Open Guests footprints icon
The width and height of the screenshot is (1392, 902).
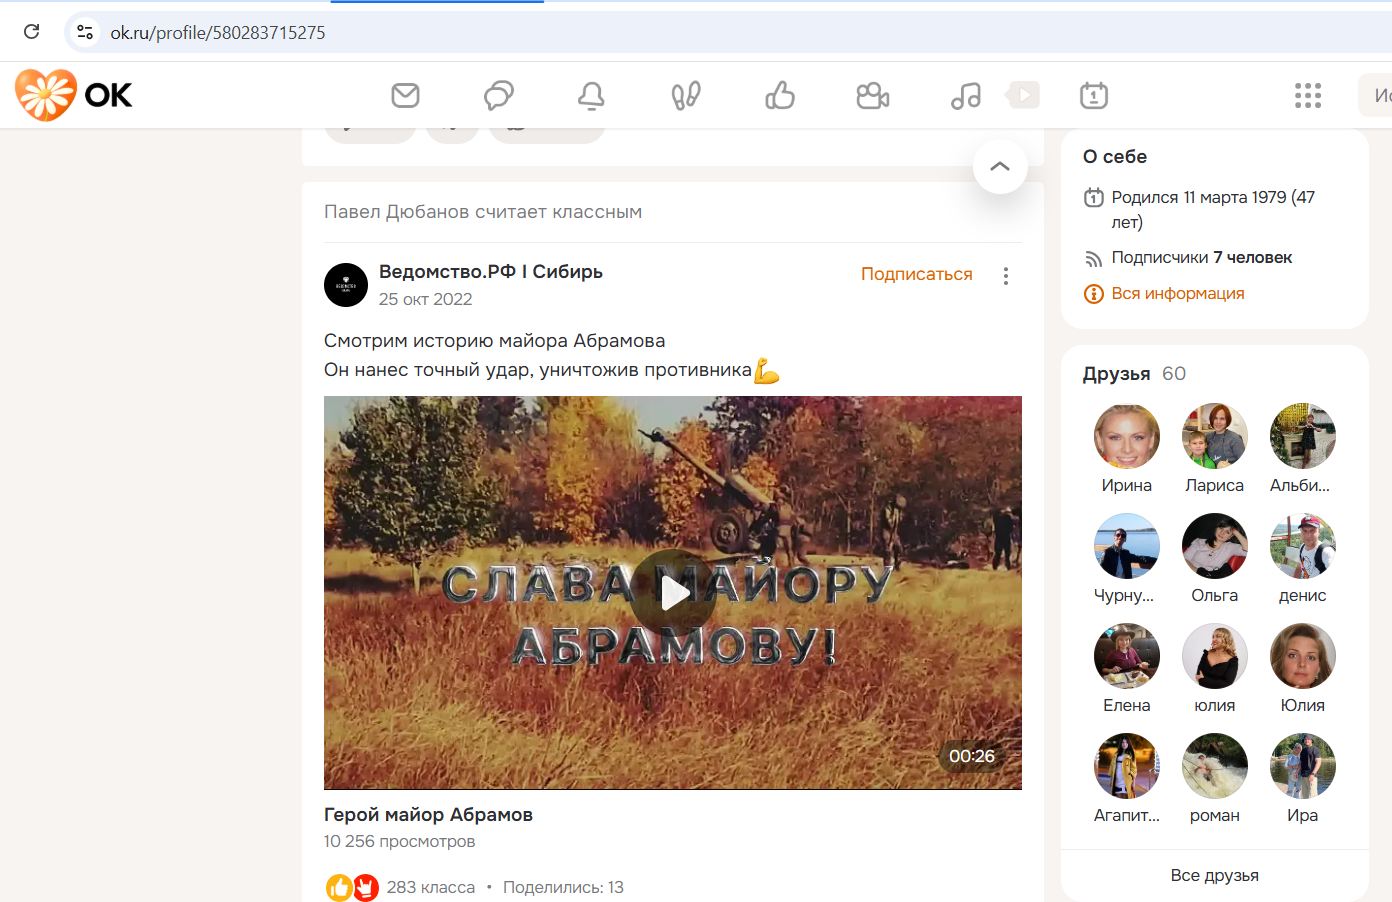(686, 95)
